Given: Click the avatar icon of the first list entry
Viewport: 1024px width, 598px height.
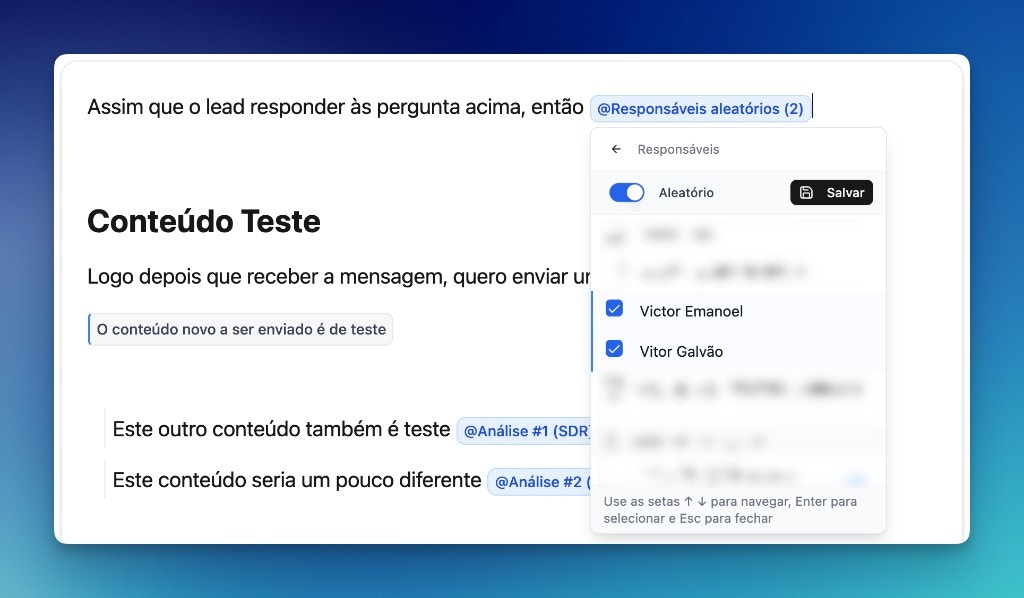Looking at the screenshot, I should coord(614,235).
